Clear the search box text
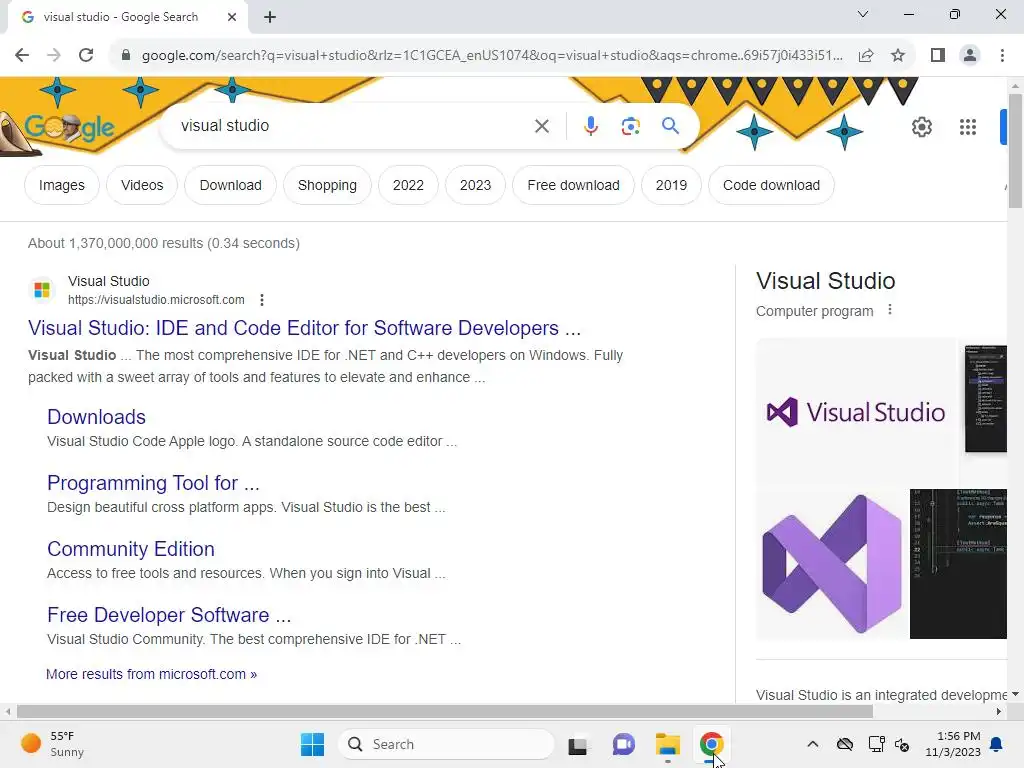This screenshot has height=768, width=1024. pos(542,126)
